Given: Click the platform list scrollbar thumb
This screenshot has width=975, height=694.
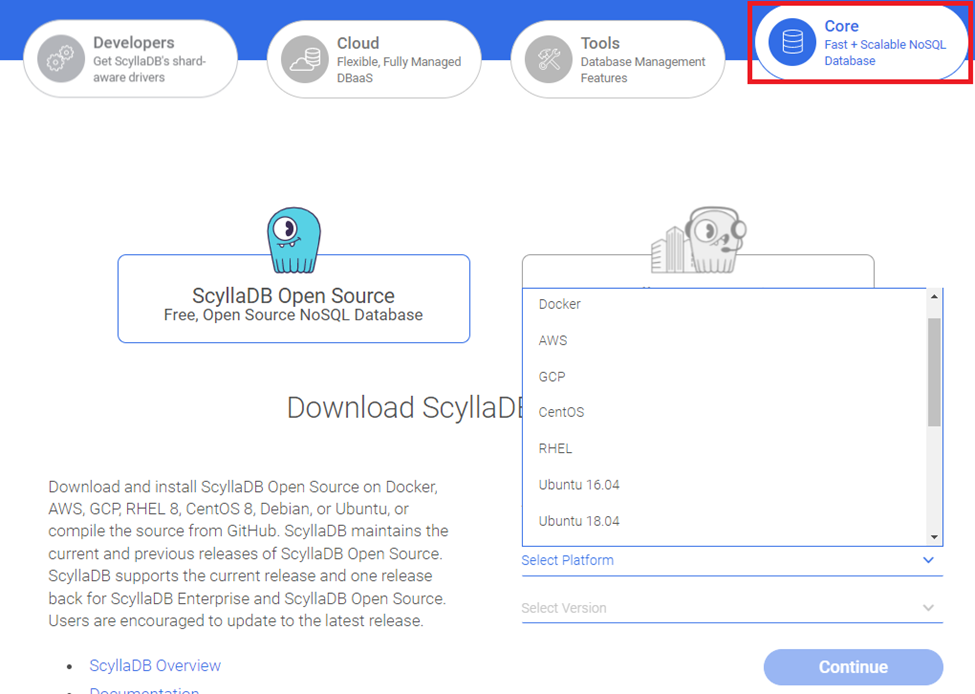Looking at the screenshot, I should [x=934, y=372].
